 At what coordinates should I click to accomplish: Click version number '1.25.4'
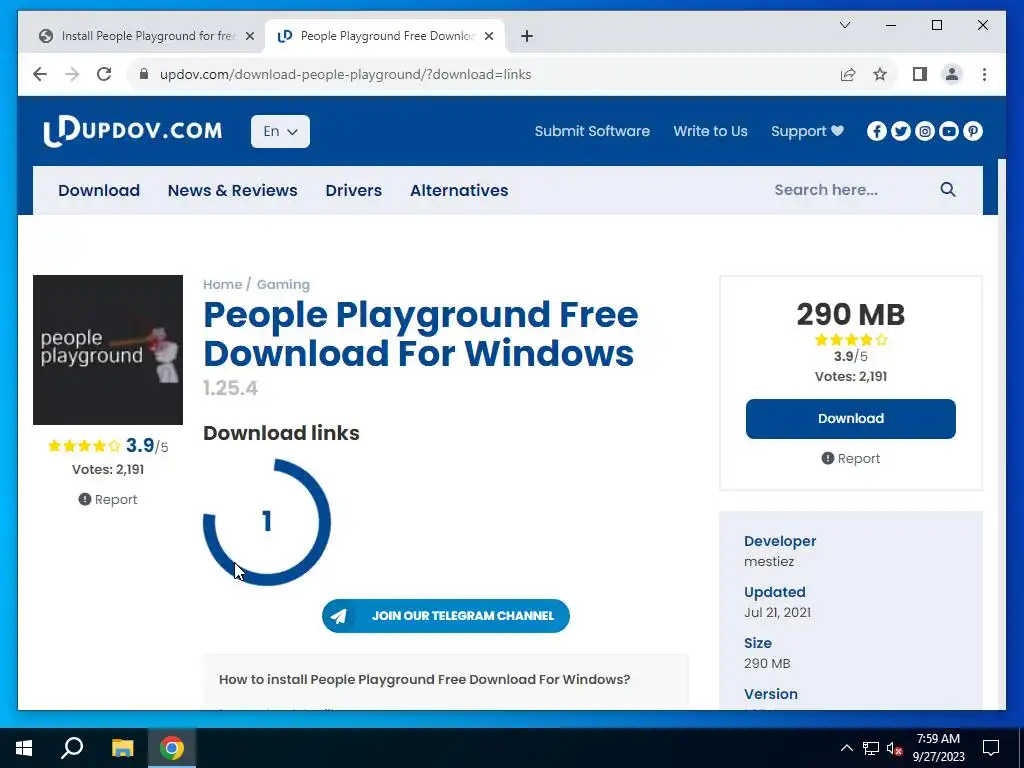[231, 389]
